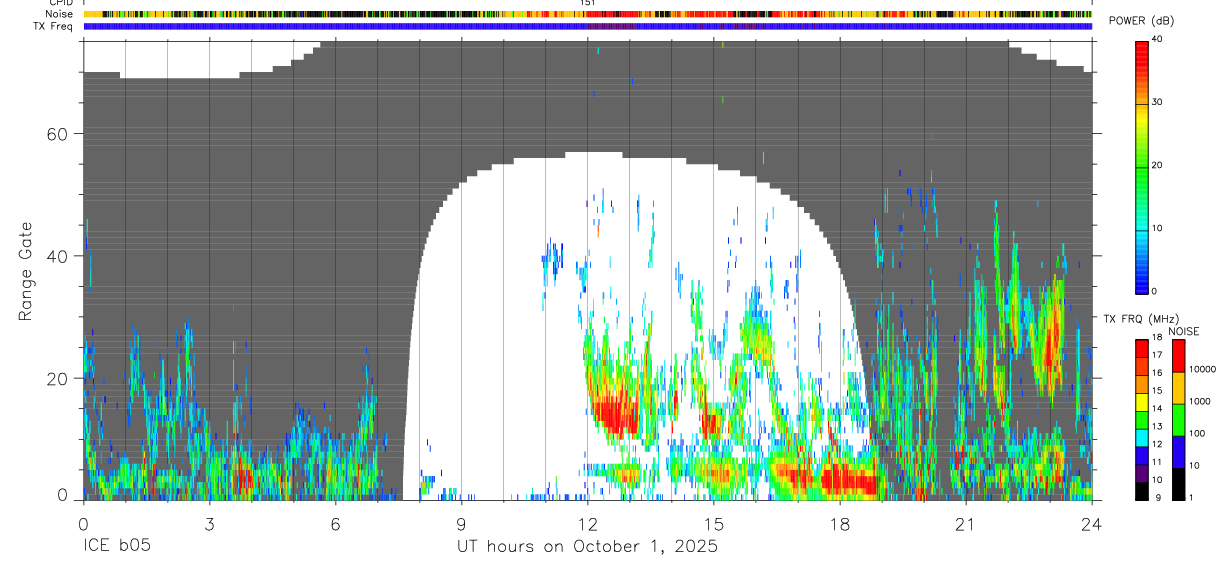Click the TX Freq row label at top left

55,26
